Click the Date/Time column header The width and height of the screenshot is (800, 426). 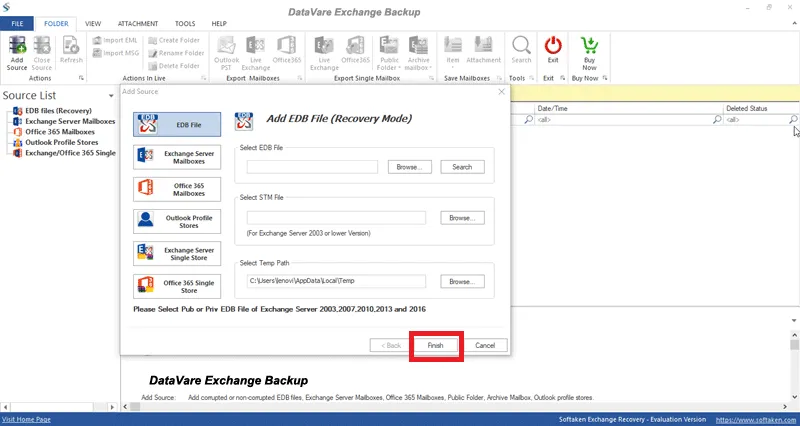click(629, 108)
